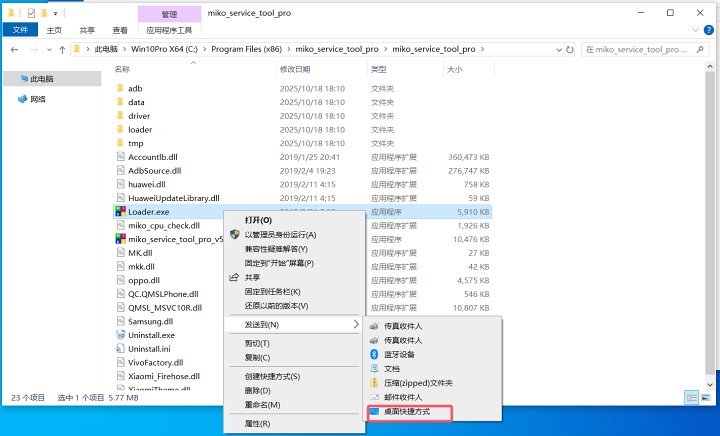
Task: Click the miko_service_tool_pro_v5 exe icon
Action: point(120,239)
